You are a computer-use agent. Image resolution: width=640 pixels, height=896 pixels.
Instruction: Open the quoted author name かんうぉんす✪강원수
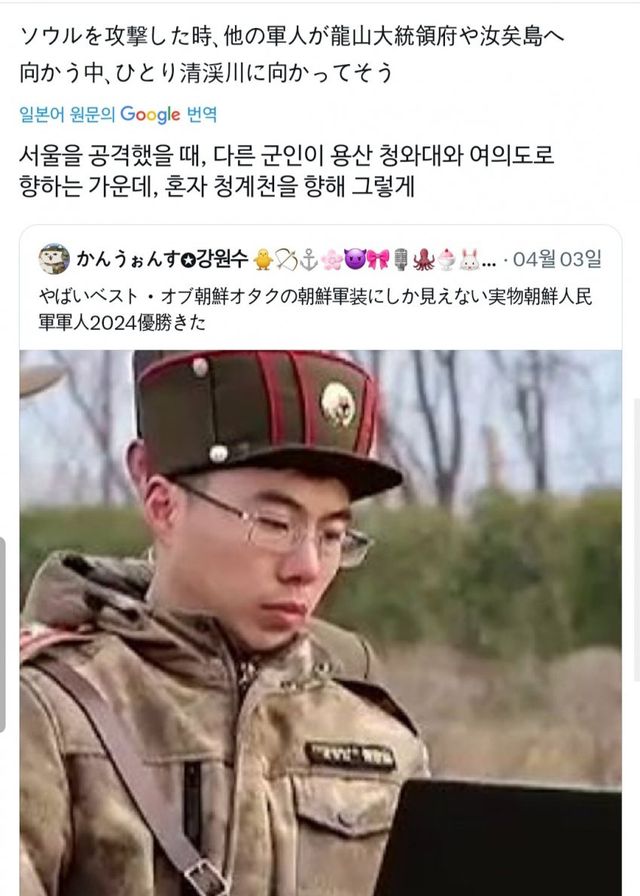tap(162, 259)
